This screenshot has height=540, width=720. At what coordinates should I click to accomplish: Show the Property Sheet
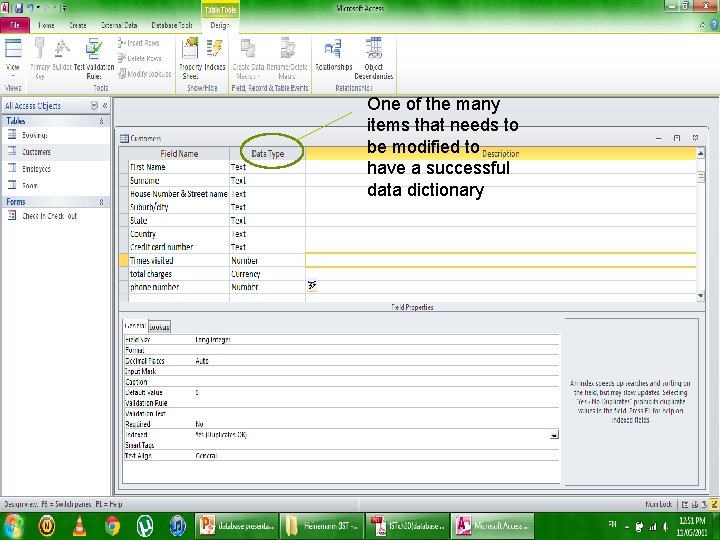coord(191,58)
